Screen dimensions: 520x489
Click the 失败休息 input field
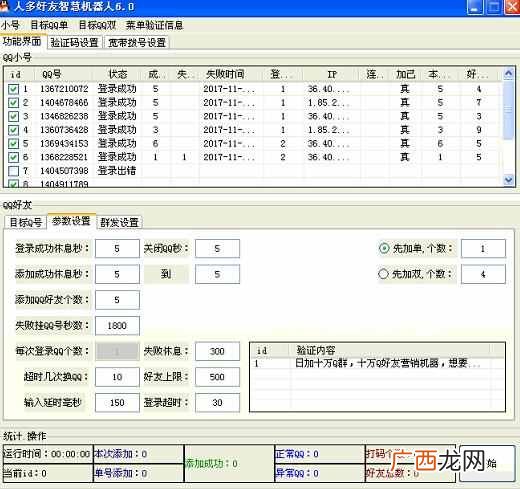point(217,351)
